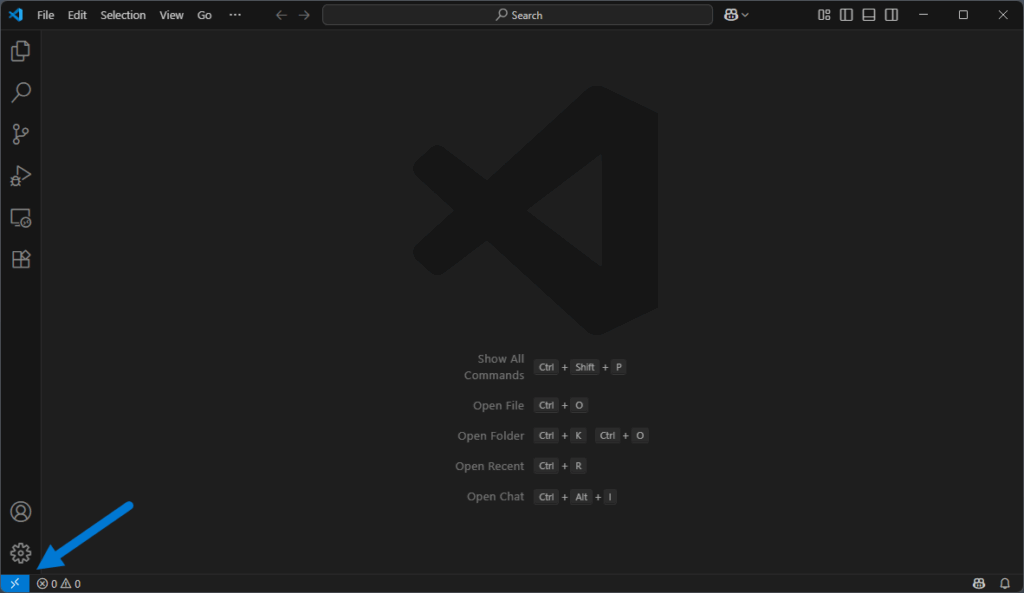Click the Open File label
The width and height of the screenshot is (1024, 593).
(498, 406)
